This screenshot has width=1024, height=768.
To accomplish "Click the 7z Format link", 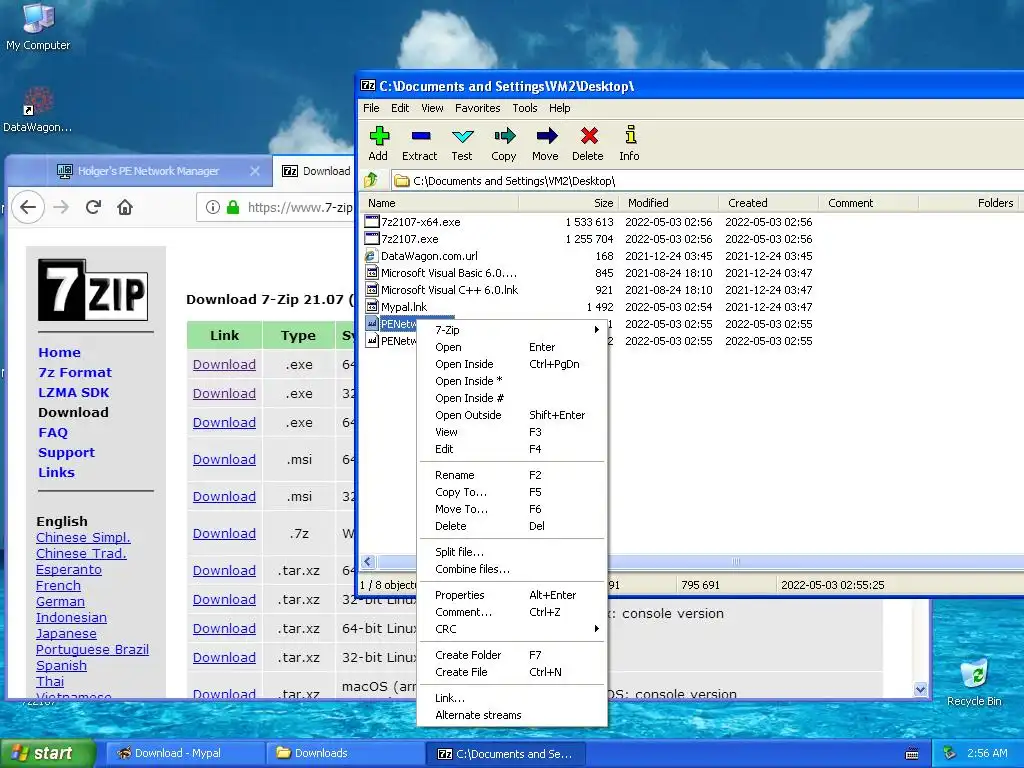I will (x=75, y=372).
